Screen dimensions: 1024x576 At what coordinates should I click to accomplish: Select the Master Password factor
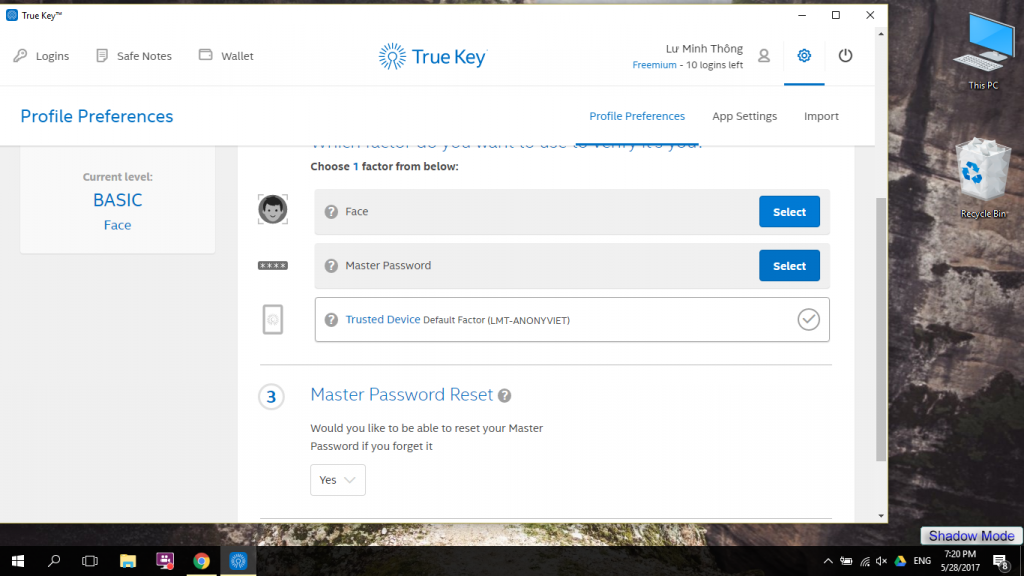(x=789, y=265)
